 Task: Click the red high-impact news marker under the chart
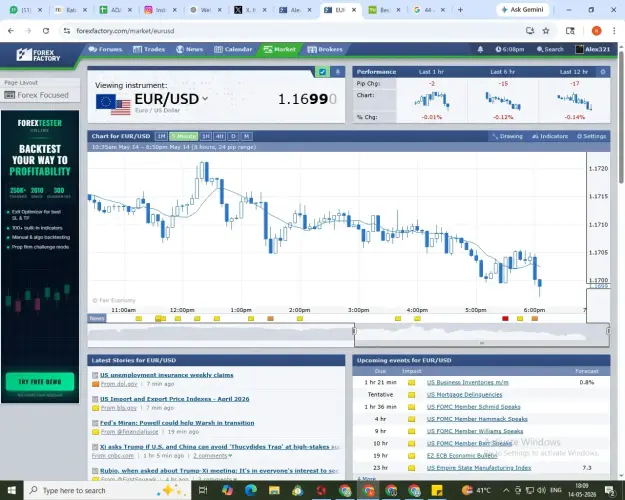[x=505, y=318]
